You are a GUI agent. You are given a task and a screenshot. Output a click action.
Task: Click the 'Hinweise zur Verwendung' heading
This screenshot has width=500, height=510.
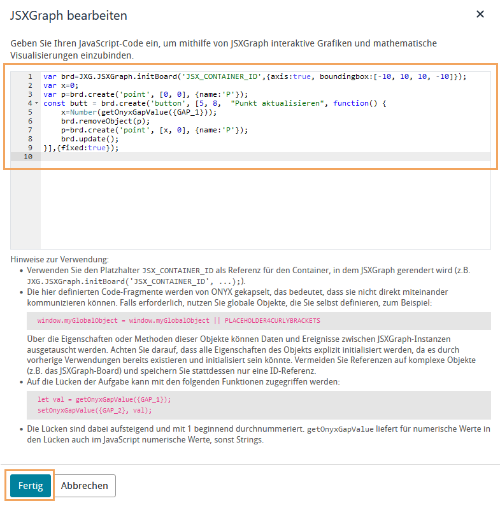click(59, 259)
